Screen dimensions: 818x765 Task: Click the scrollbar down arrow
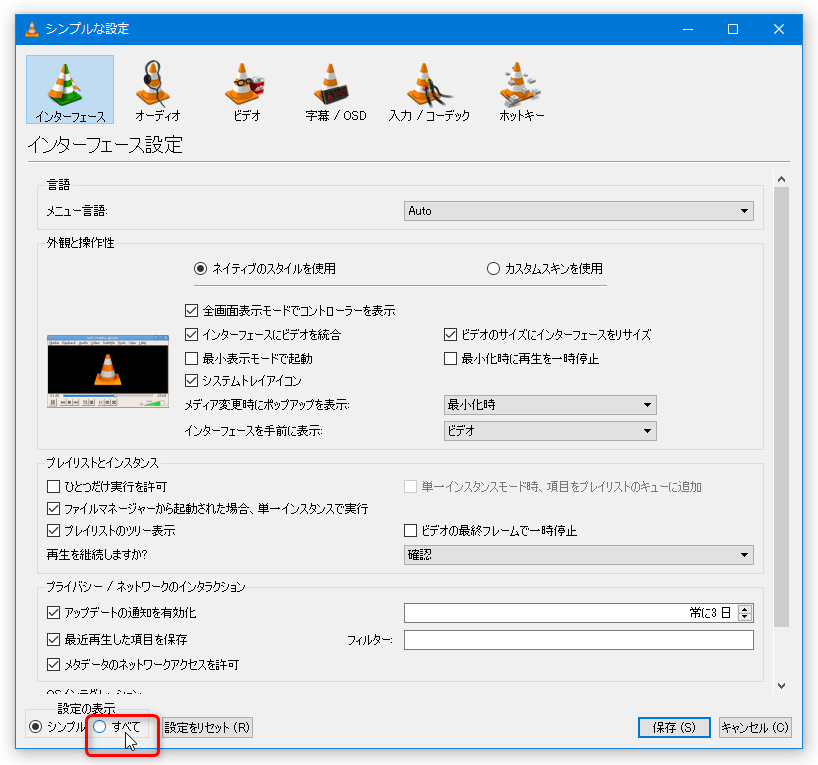point(781,686)
